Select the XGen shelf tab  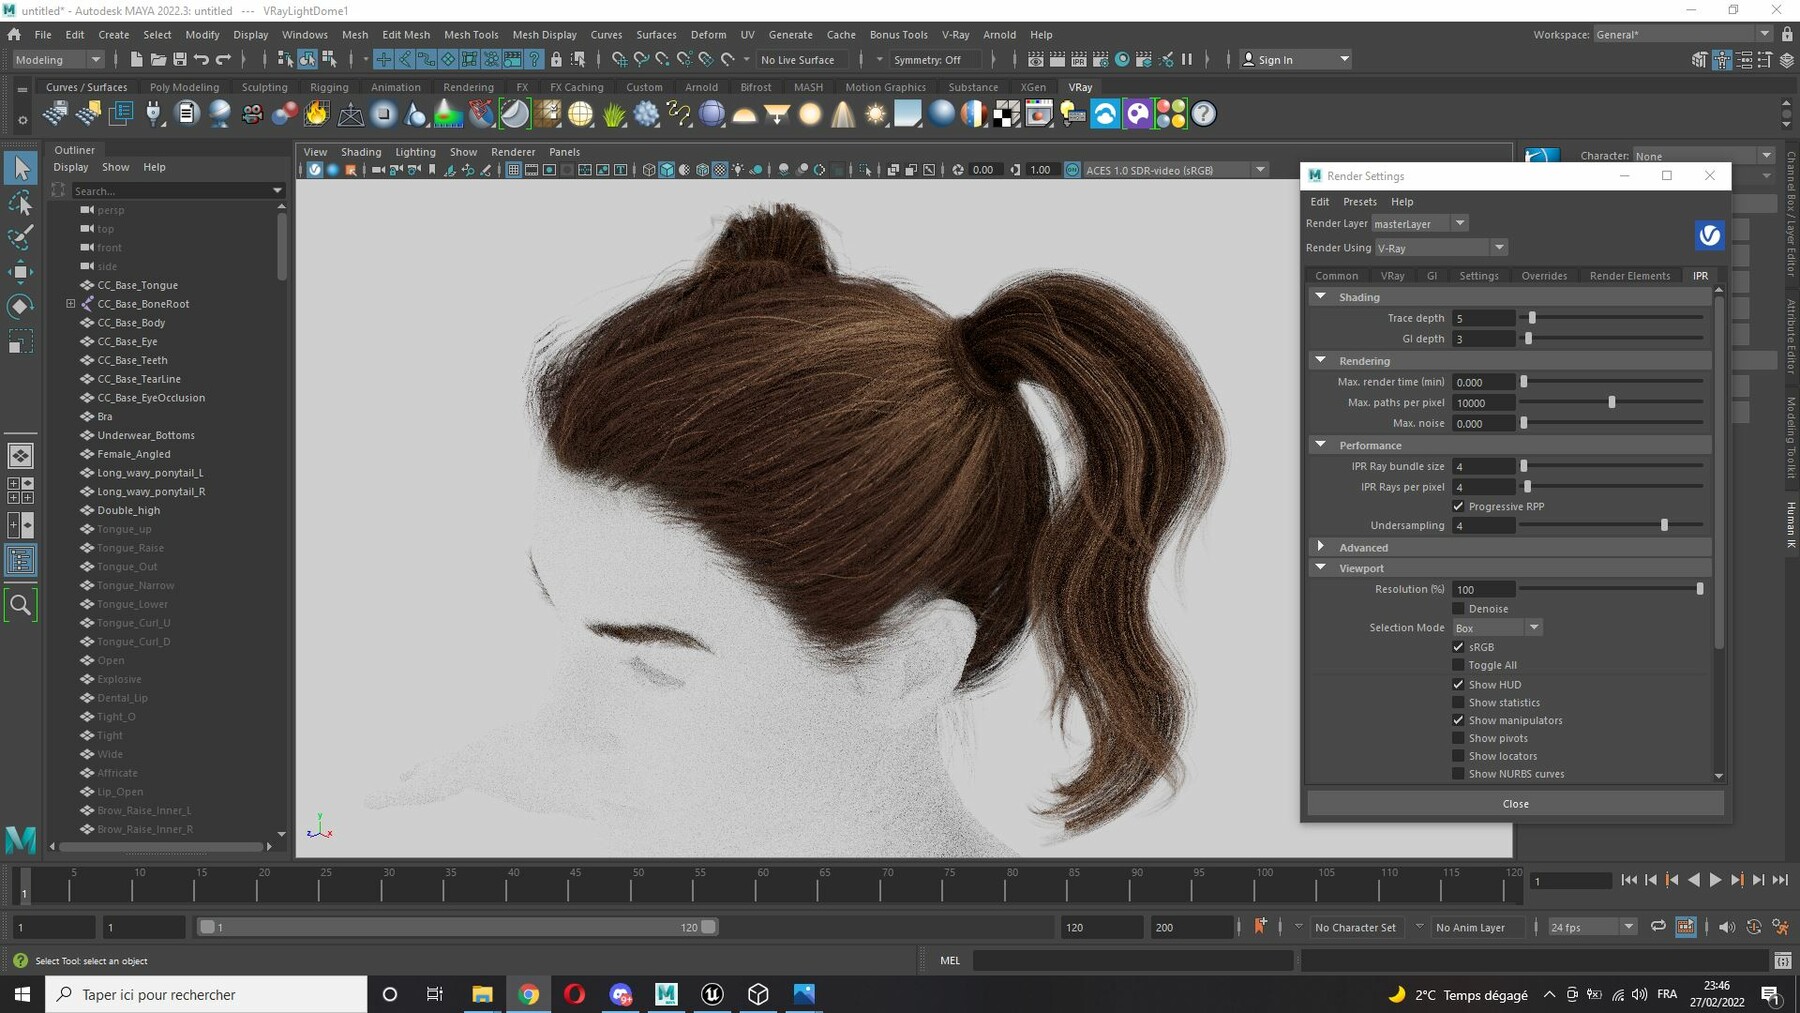point(1033,87)
